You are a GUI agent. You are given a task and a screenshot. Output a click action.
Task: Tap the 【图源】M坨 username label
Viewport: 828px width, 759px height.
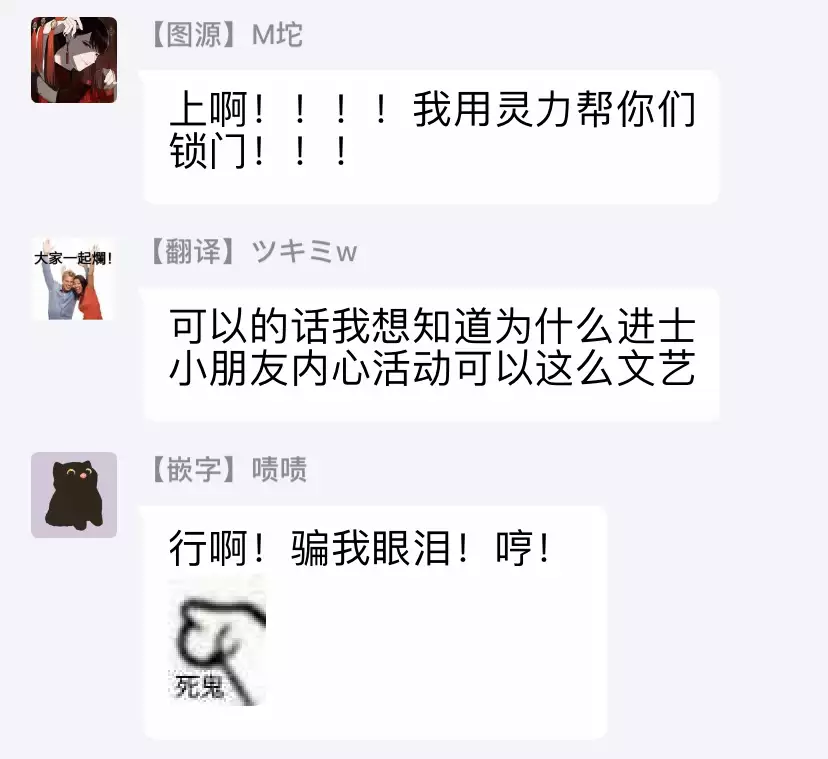[227, 35]
